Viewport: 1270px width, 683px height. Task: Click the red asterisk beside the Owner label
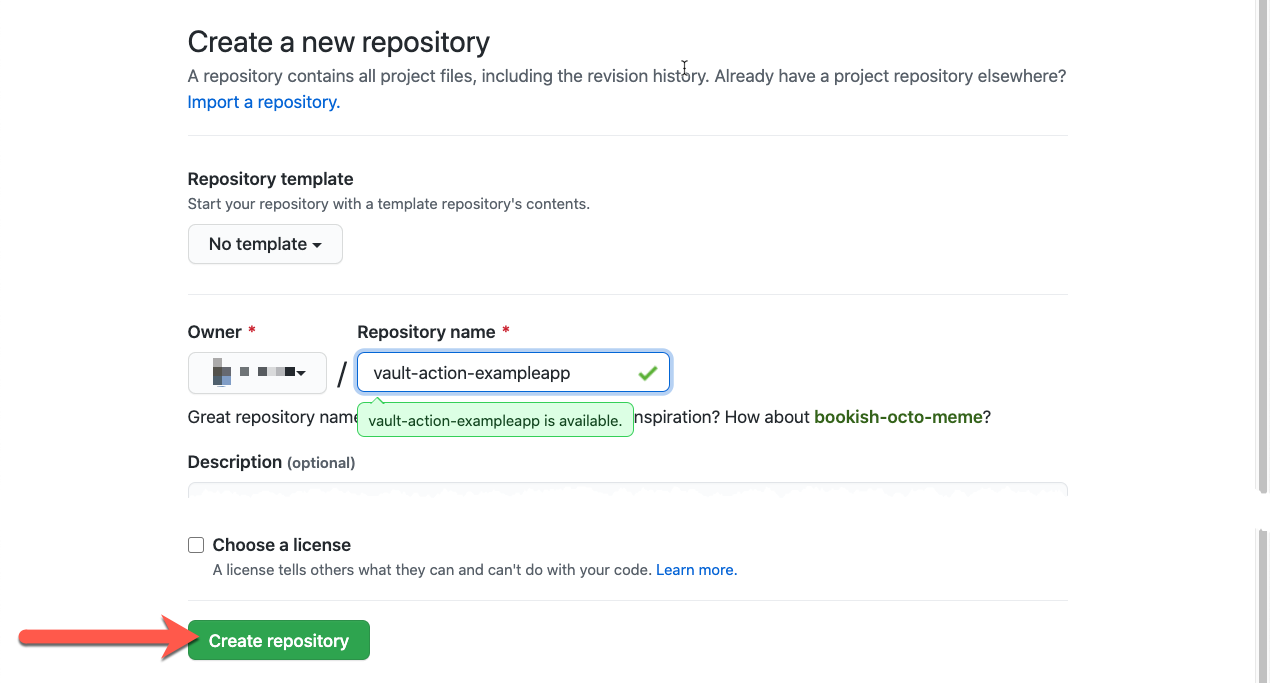click(x=252, y=331)
